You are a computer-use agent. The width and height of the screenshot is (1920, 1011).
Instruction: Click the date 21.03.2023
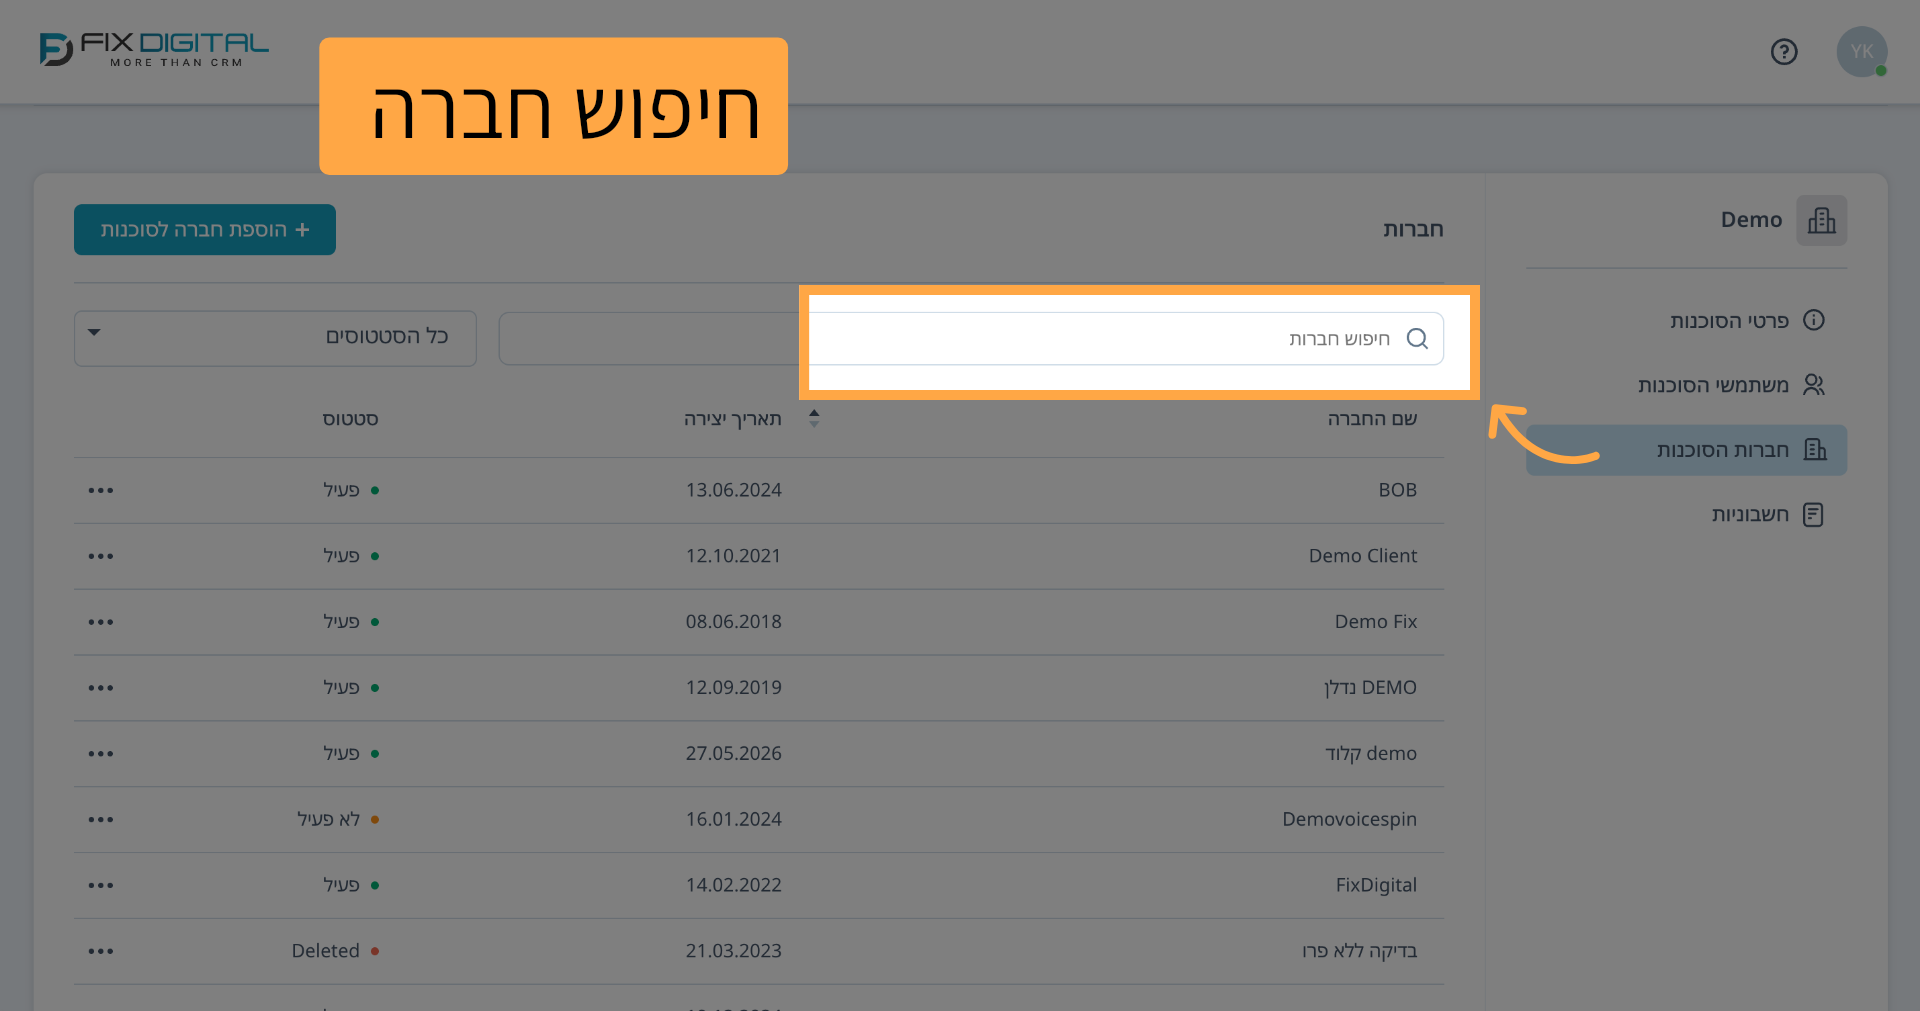(x=734, y=951)
